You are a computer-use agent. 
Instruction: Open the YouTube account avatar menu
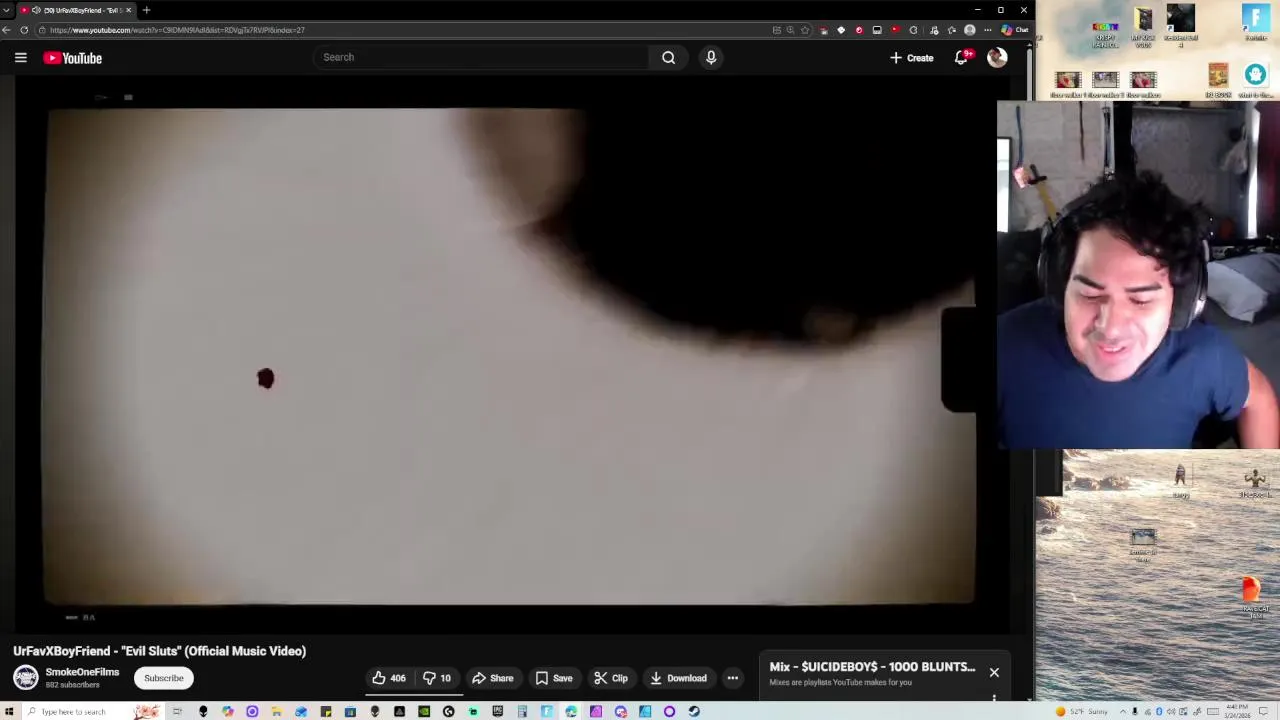pyautogui.click(x=997, y=58)
